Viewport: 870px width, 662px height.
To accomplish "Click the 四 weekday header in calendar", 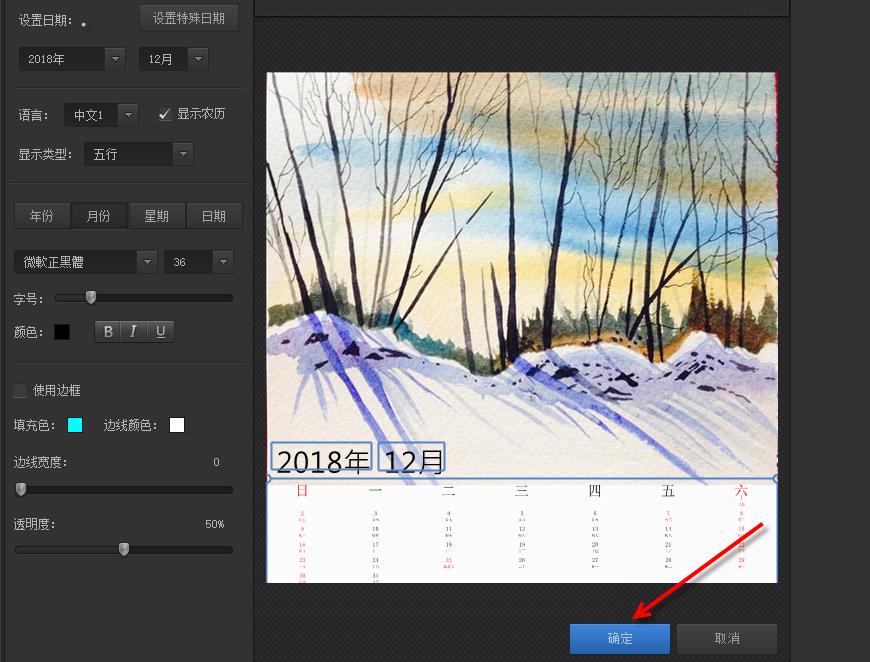I will click(595, 491).
